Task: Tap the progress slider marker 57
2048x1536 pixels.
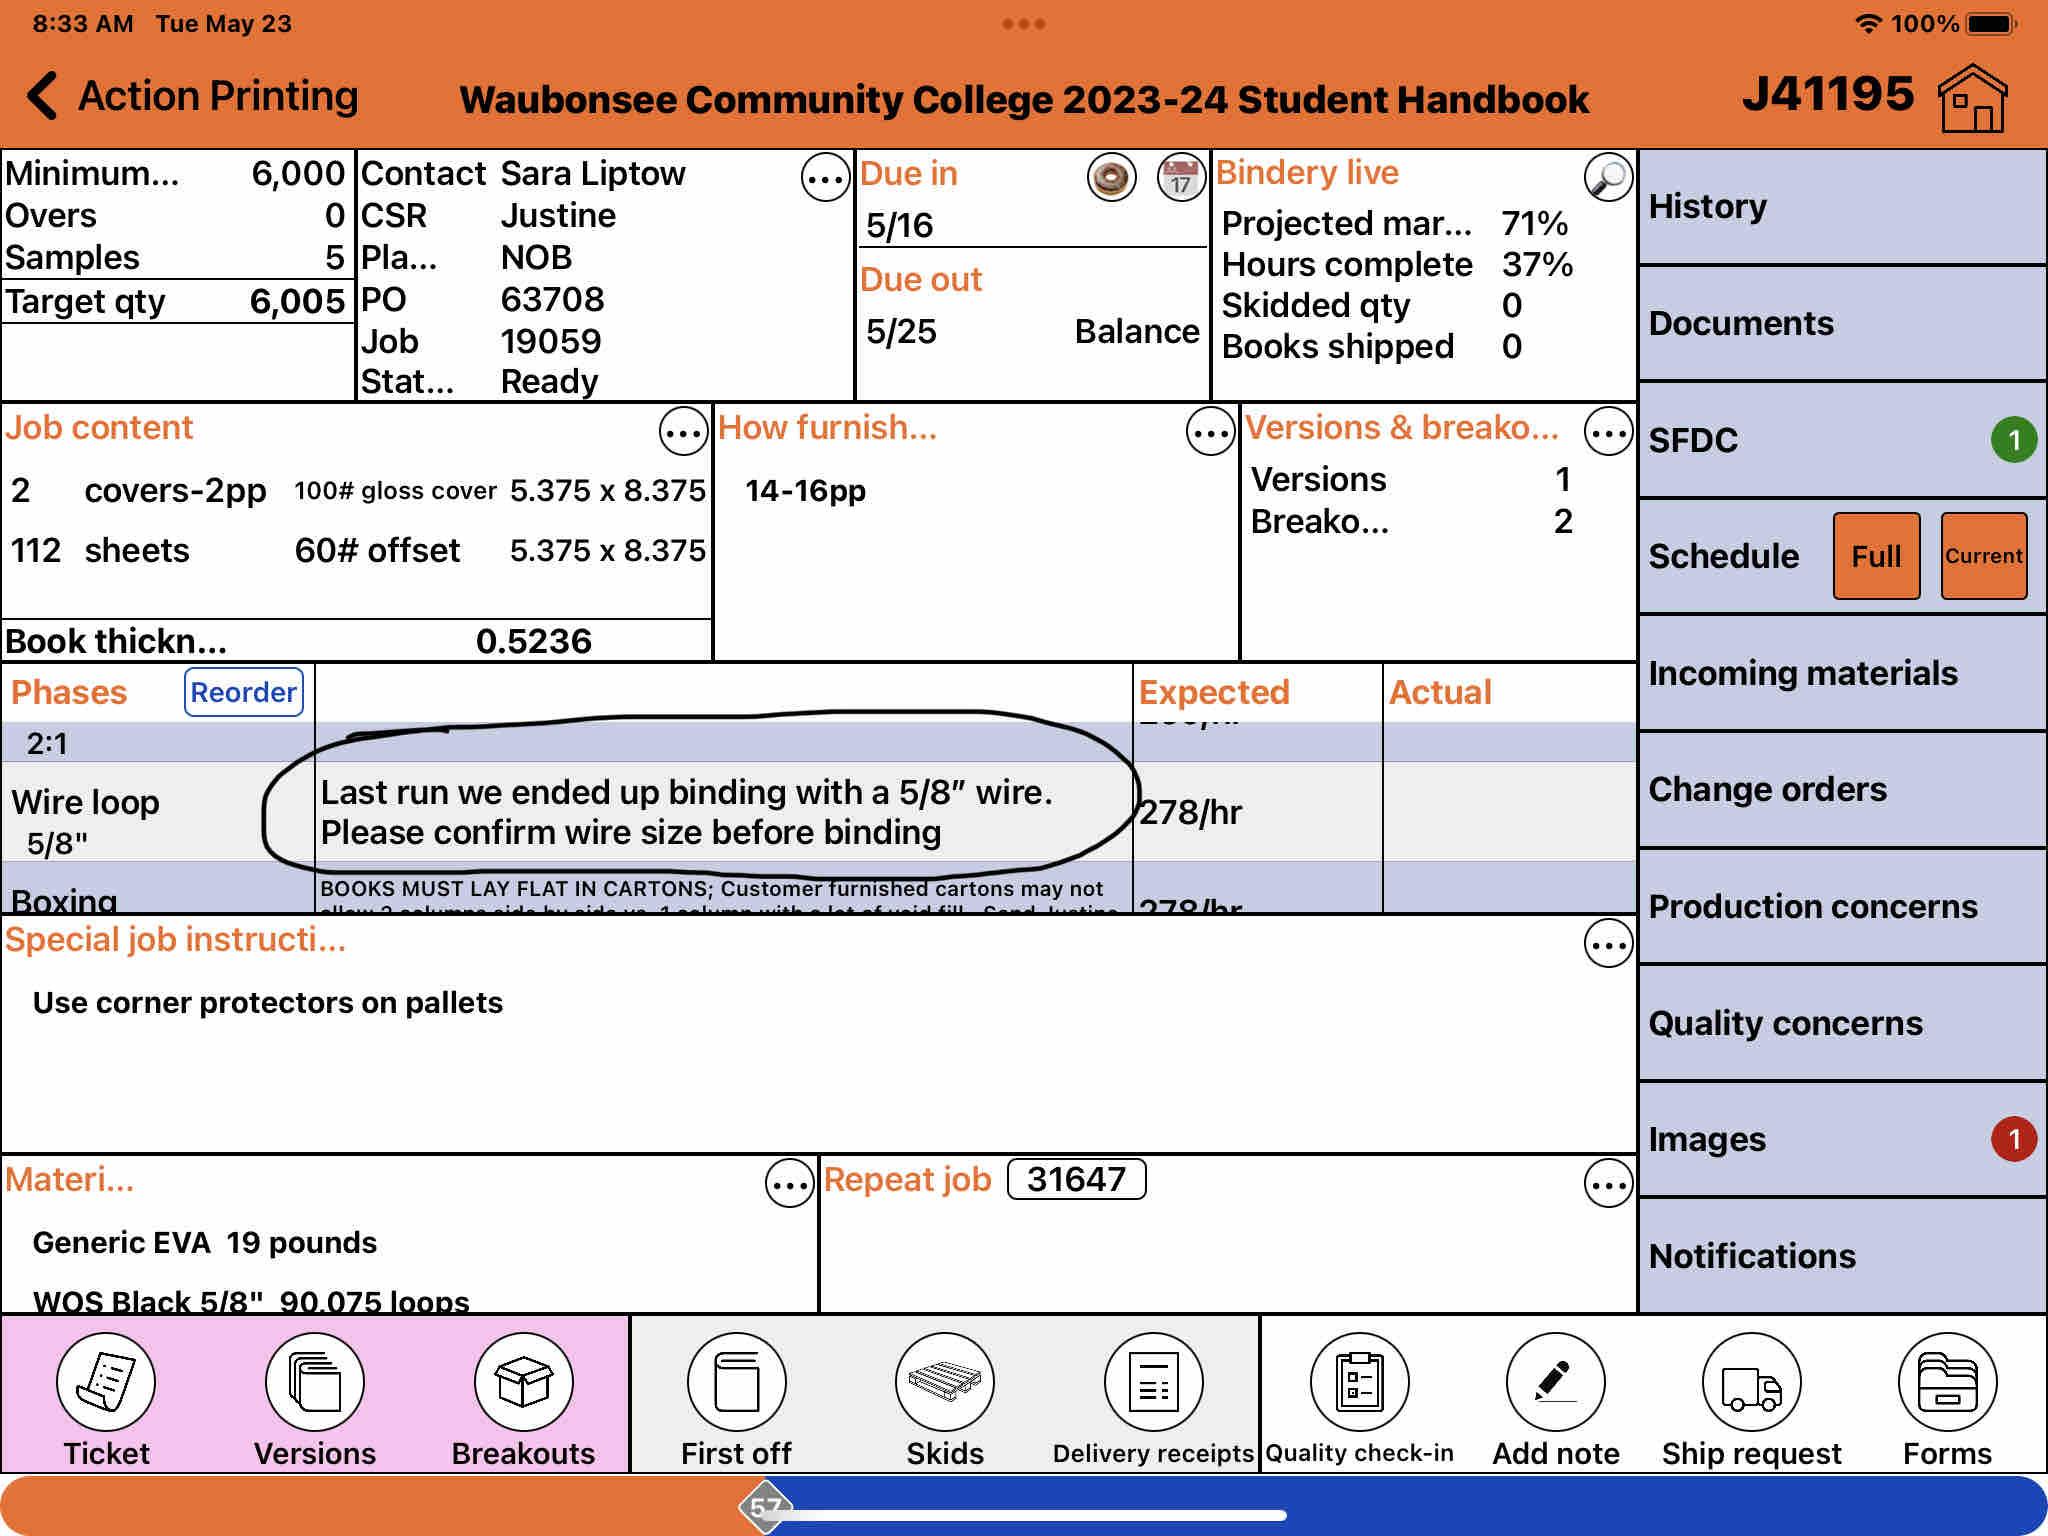Action: coord(765,1508)
